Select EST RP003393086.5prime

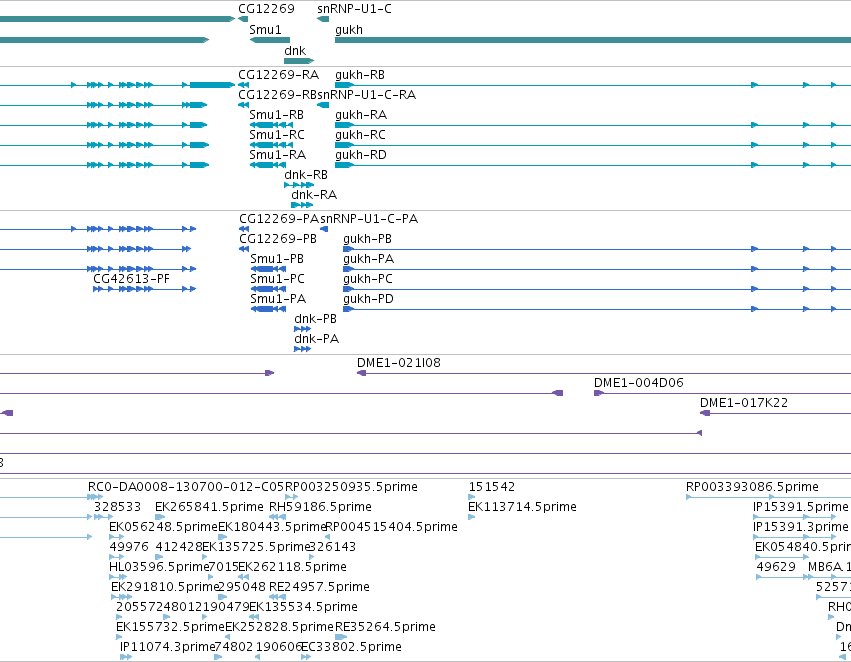[752, 487]
